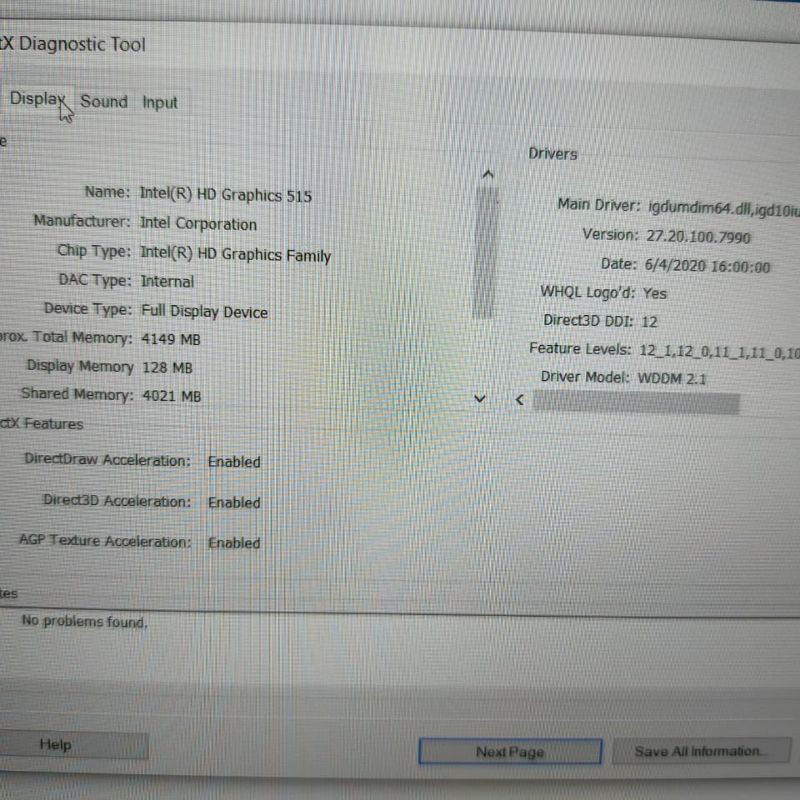Viewport: 800px width, 800px height.
Task: Select the driver date '6/4/2020 16:00:00'
Action: pyautogui.click(x=707, y=266)
